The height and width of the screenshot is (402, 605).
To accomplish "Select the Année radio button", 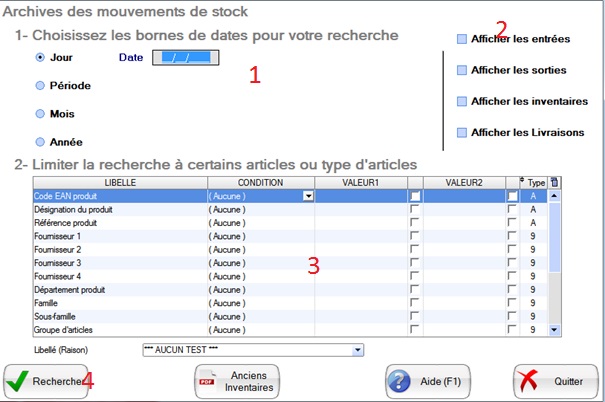I will click(41, 142).
